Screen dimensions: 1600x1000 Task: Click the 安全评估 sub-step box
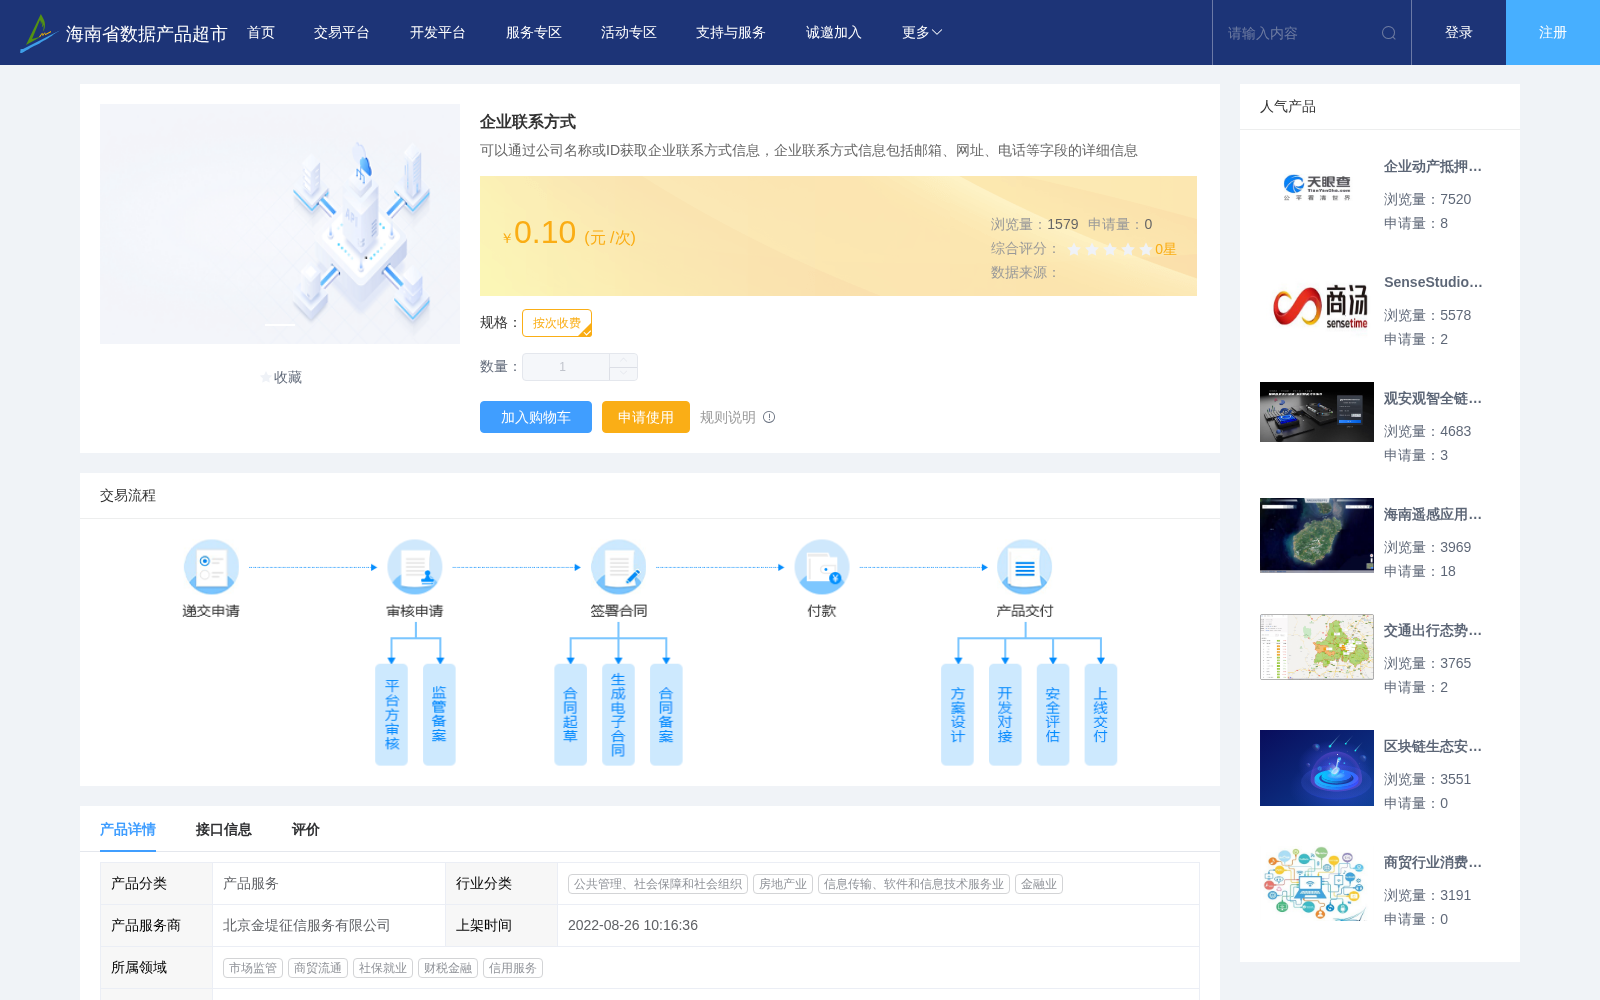(1053, 714)
